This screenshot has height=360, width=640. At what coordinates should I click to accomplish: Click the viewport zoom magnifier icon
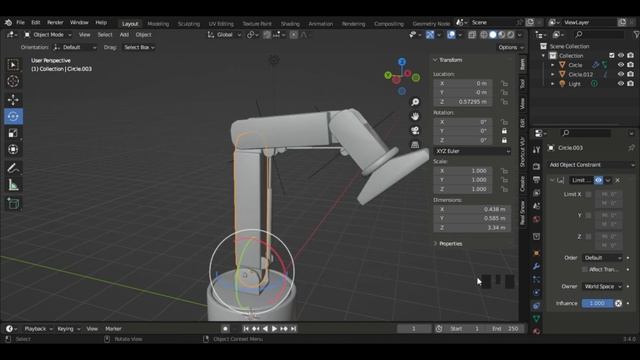(415, 102)
